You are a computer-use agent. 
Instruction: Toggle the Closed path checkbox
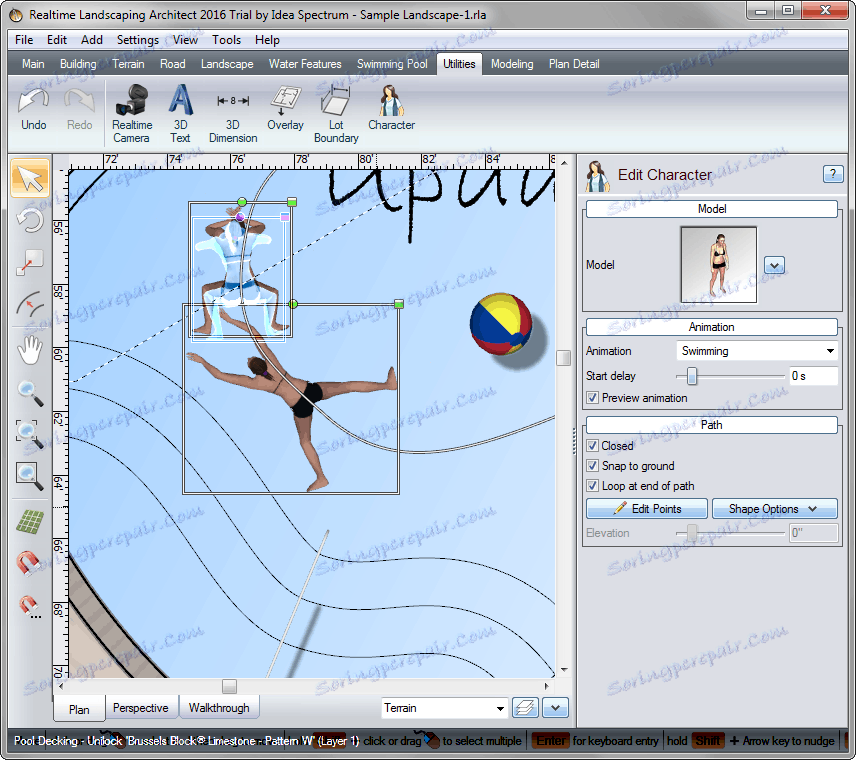[592, 446]
